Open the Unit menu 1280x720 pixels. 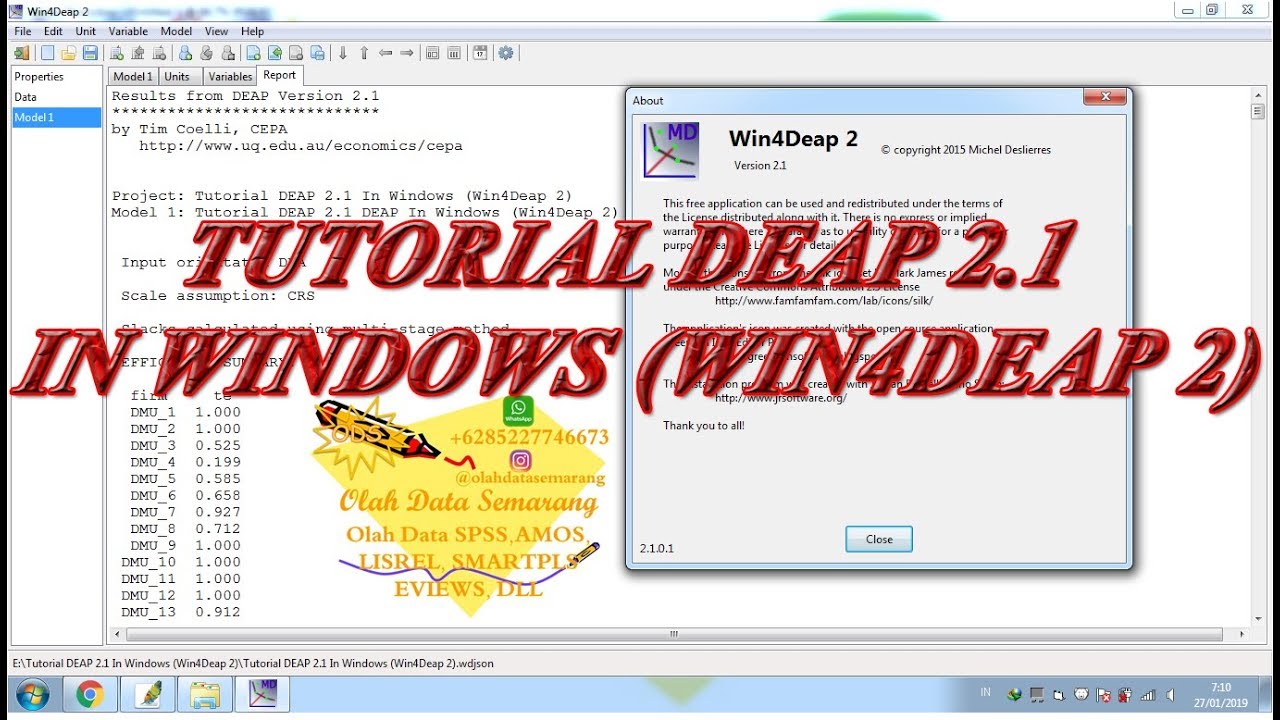pos(86,31)
